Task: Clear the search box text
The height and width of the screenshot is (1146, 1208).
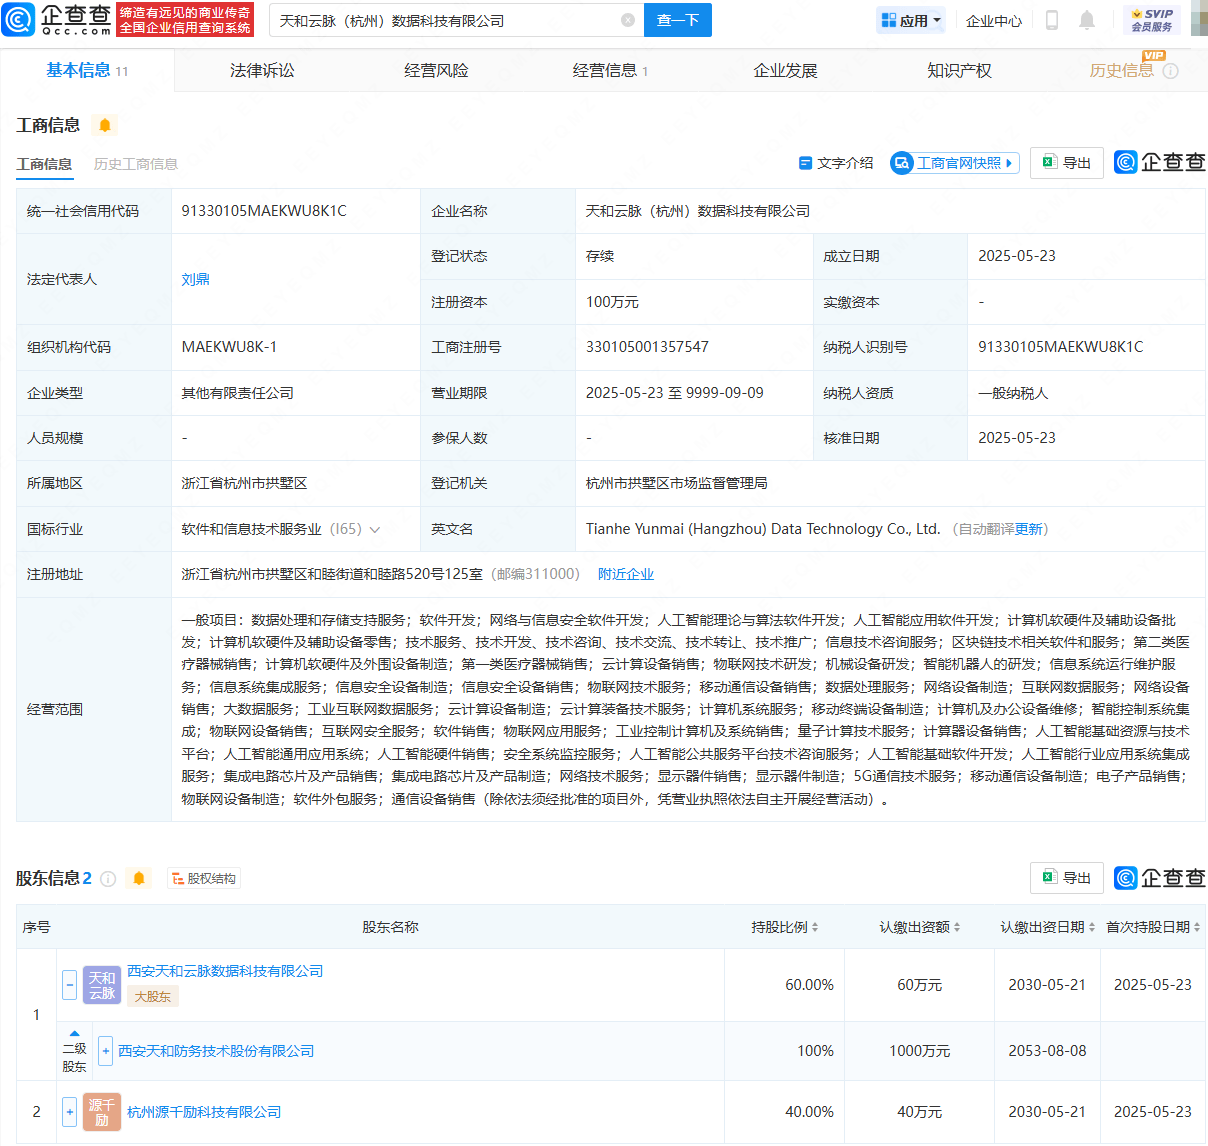Action: point(628,20)
